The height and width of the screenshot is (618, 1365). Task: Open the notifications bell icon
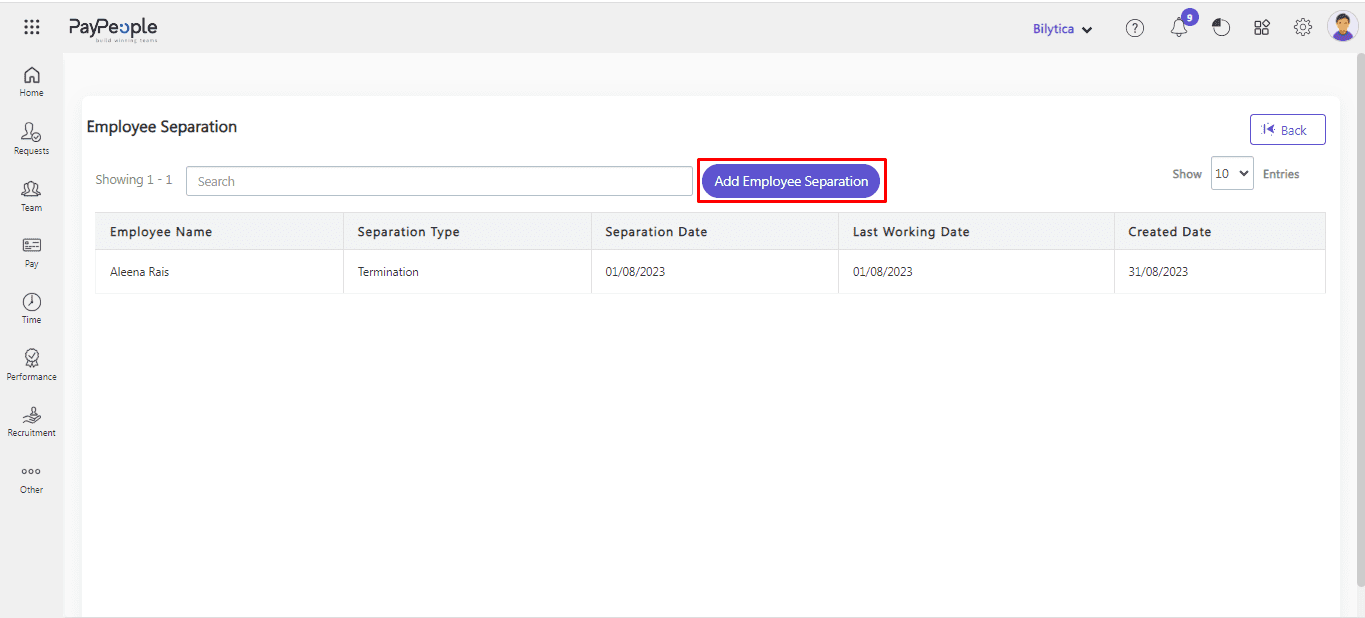pyautogui.click(x=1179, y=28)
